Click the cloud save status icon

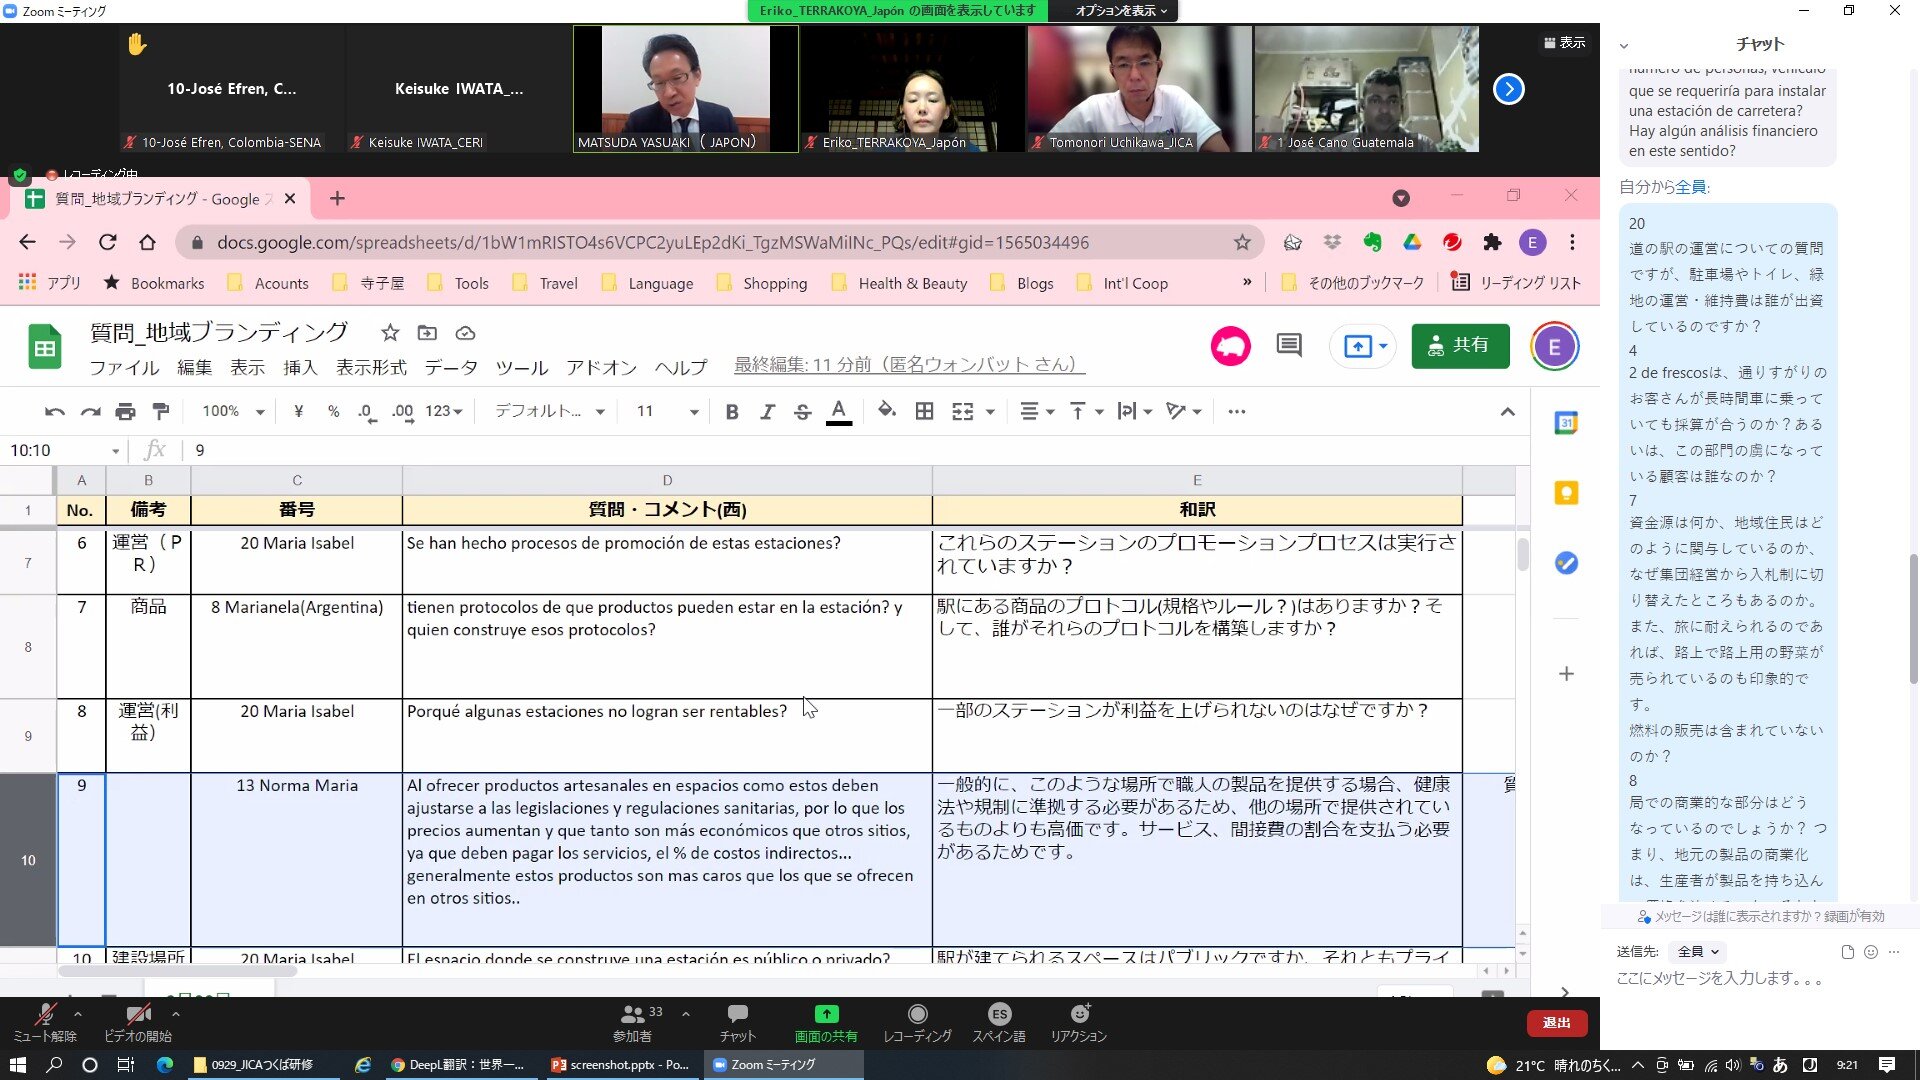[x=465, y=333]
